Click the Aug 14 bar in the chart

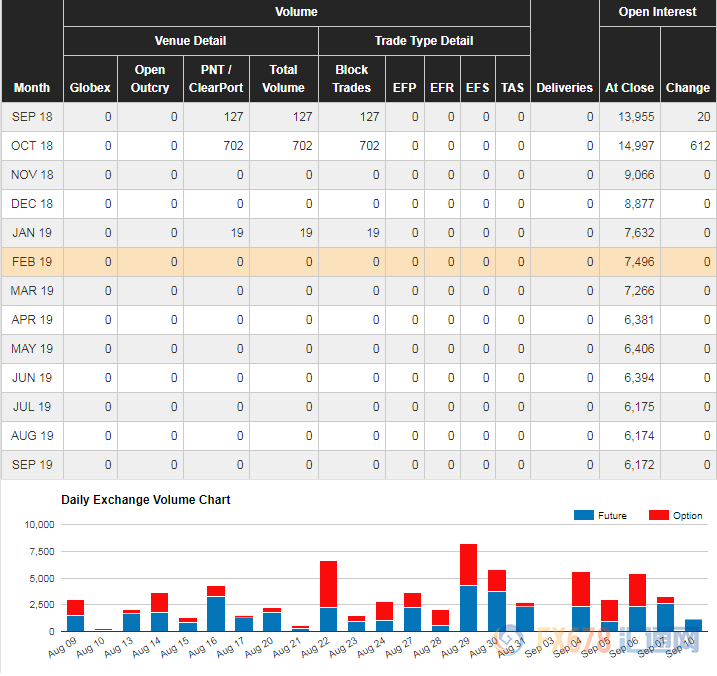pyautogui.click(x=160, y=612)
